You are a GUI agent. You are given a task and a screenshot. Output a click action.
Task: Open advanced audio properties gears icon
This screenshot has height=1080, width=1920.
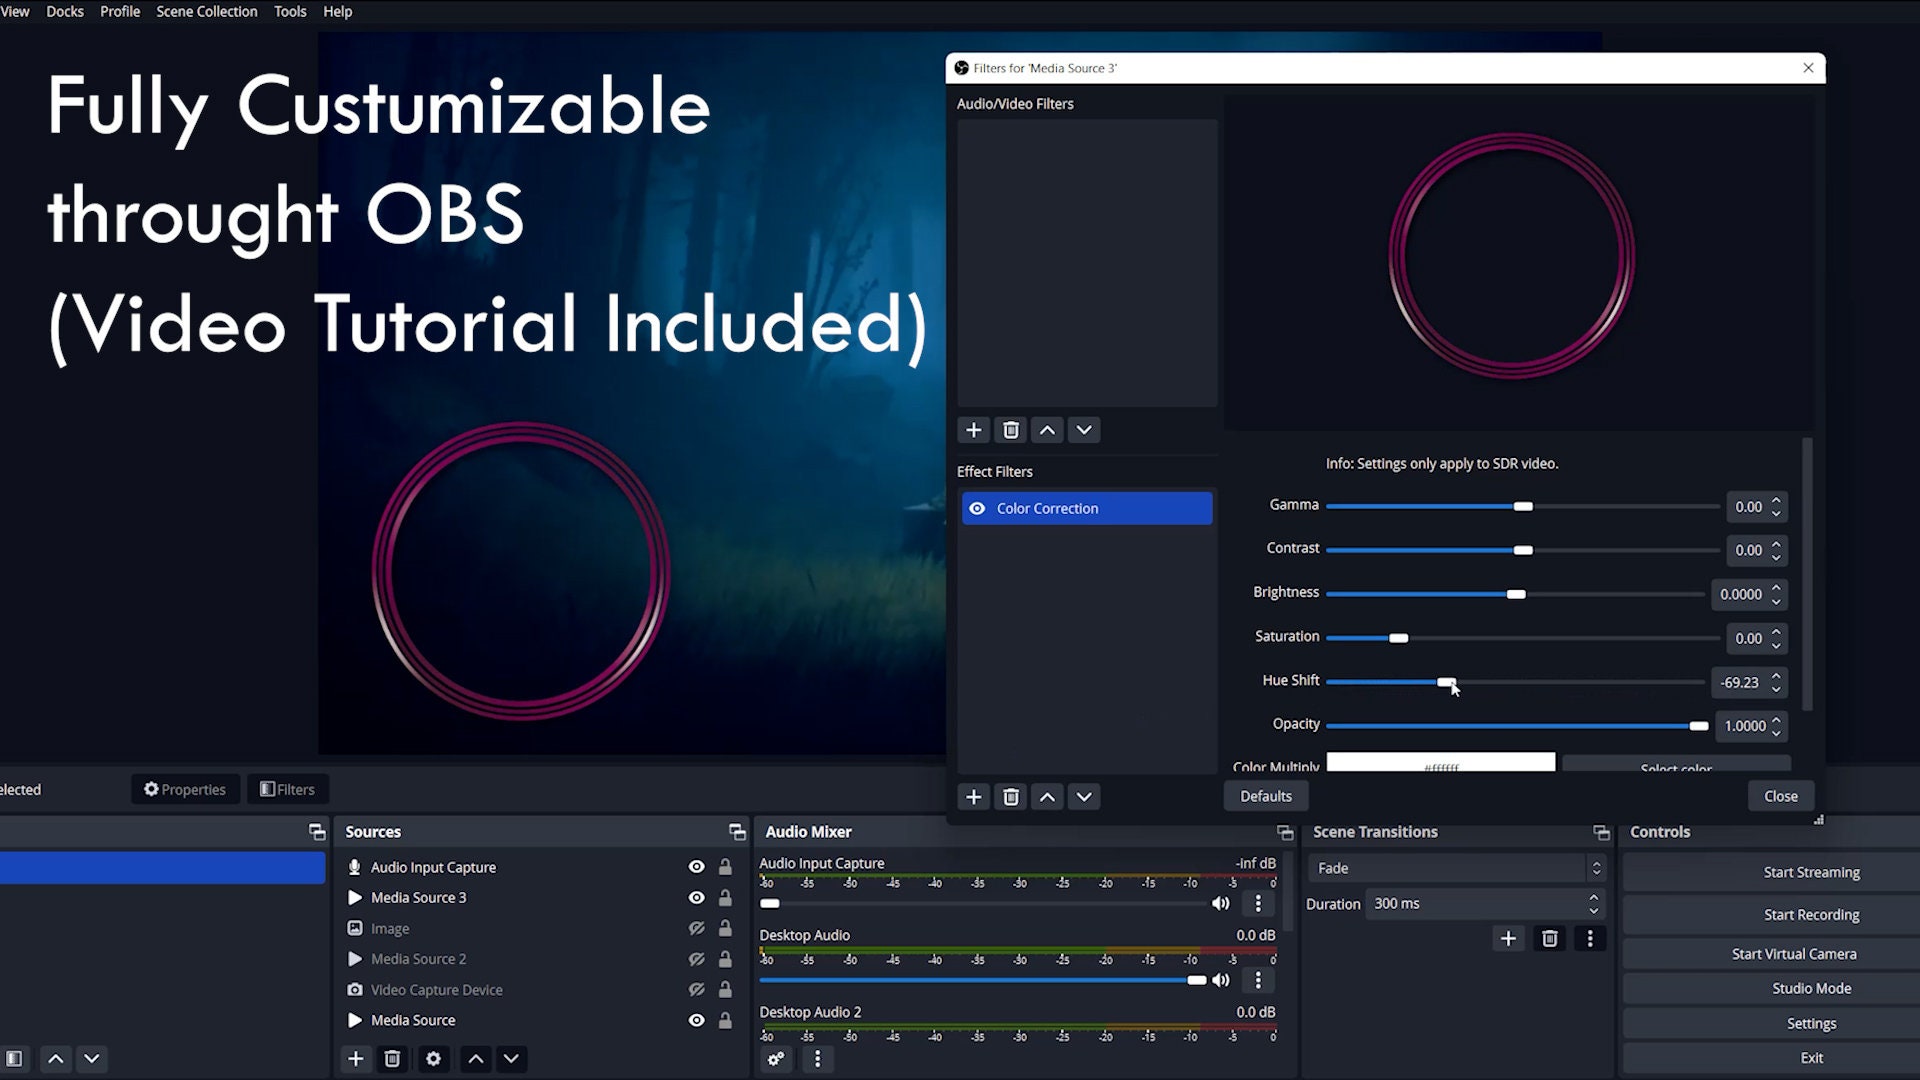tap(776, 1059)
